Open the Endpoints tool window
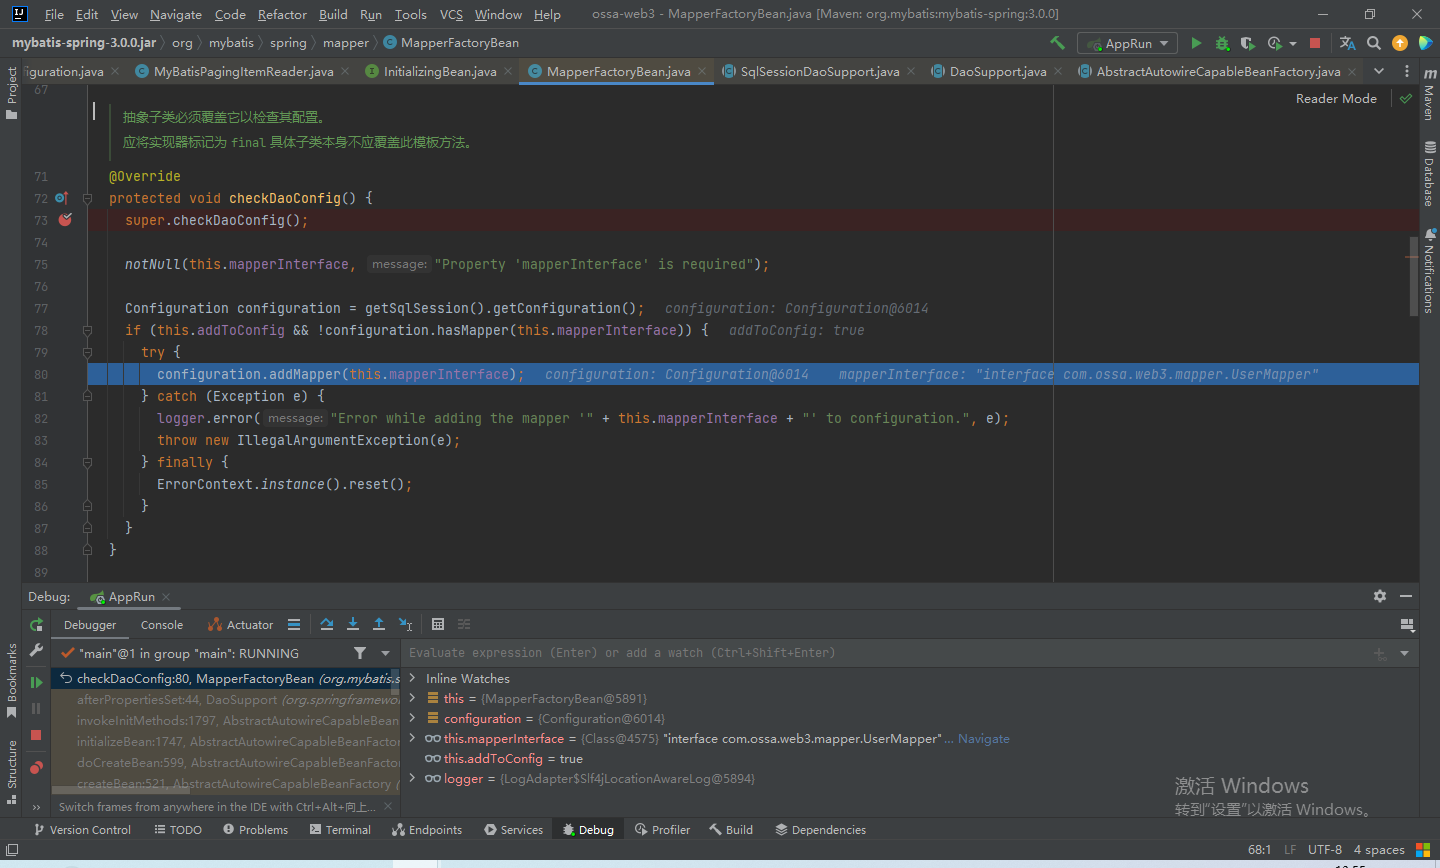 tap(427, 830)
